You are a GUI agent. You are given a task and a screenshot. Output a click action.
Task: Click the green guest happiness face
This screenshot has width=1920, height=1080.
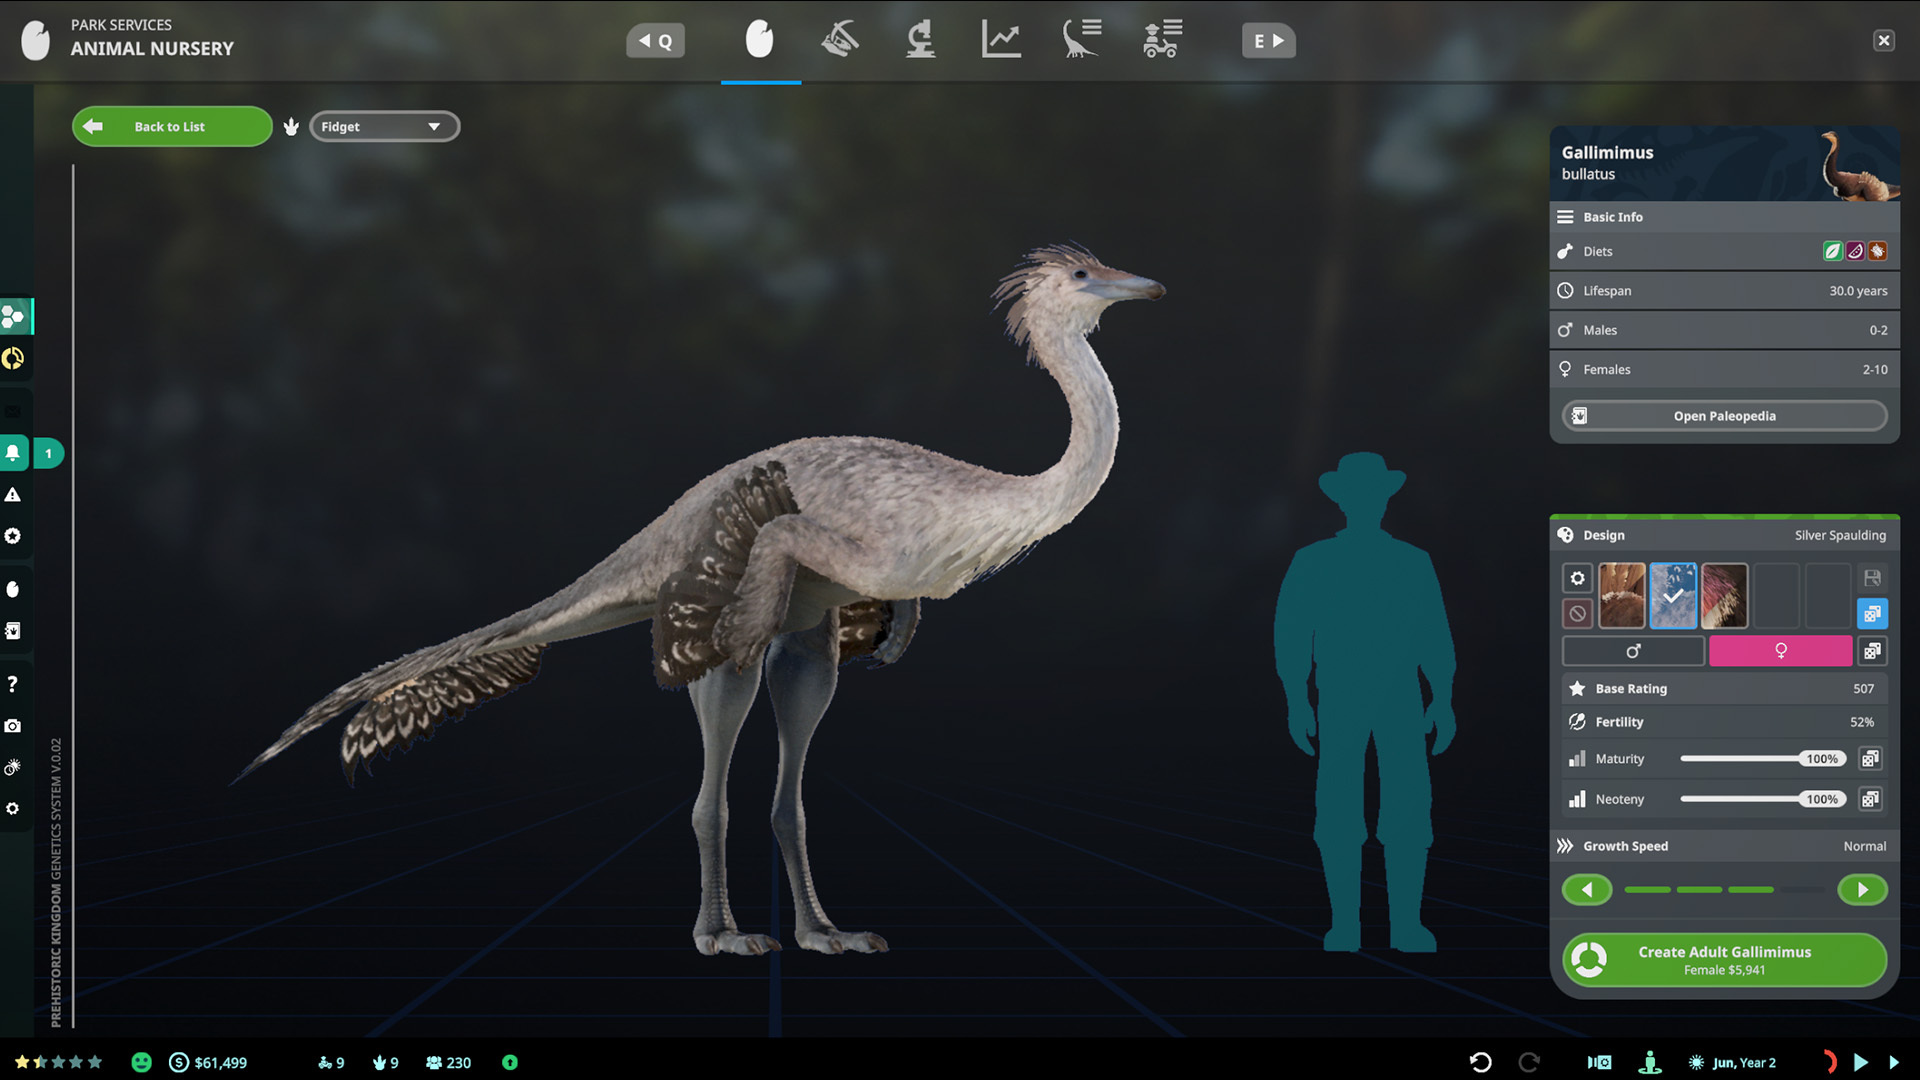click(x=141, y=1062)
